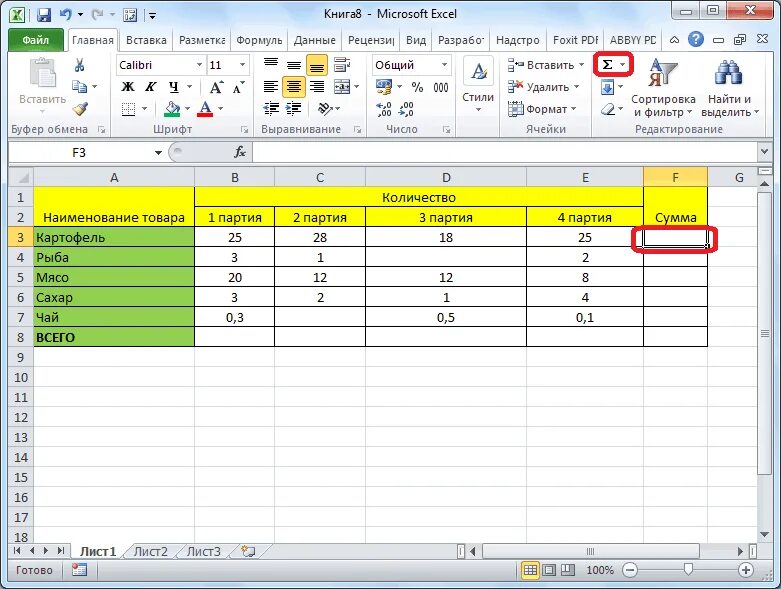The width and height of the screenshot is (781, 589).
Task: Switch to sheet Лист3
Action: click(203, 551)
